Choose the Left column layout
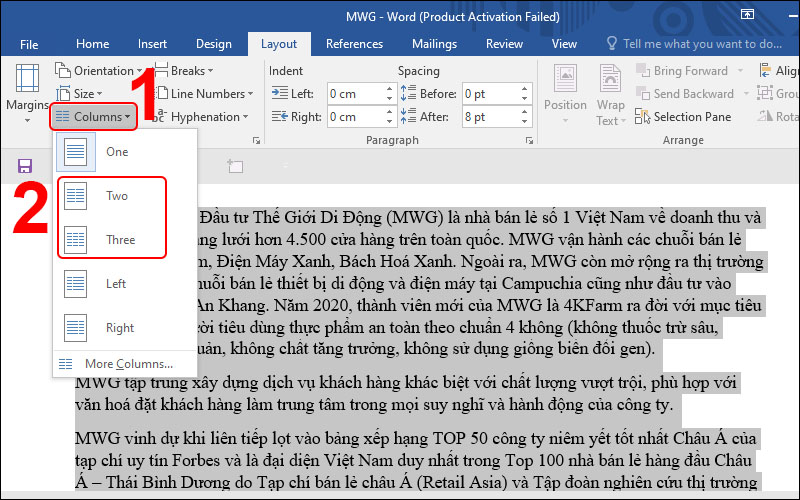The width and height of the screenshot is (800, 500). [126, 284]
